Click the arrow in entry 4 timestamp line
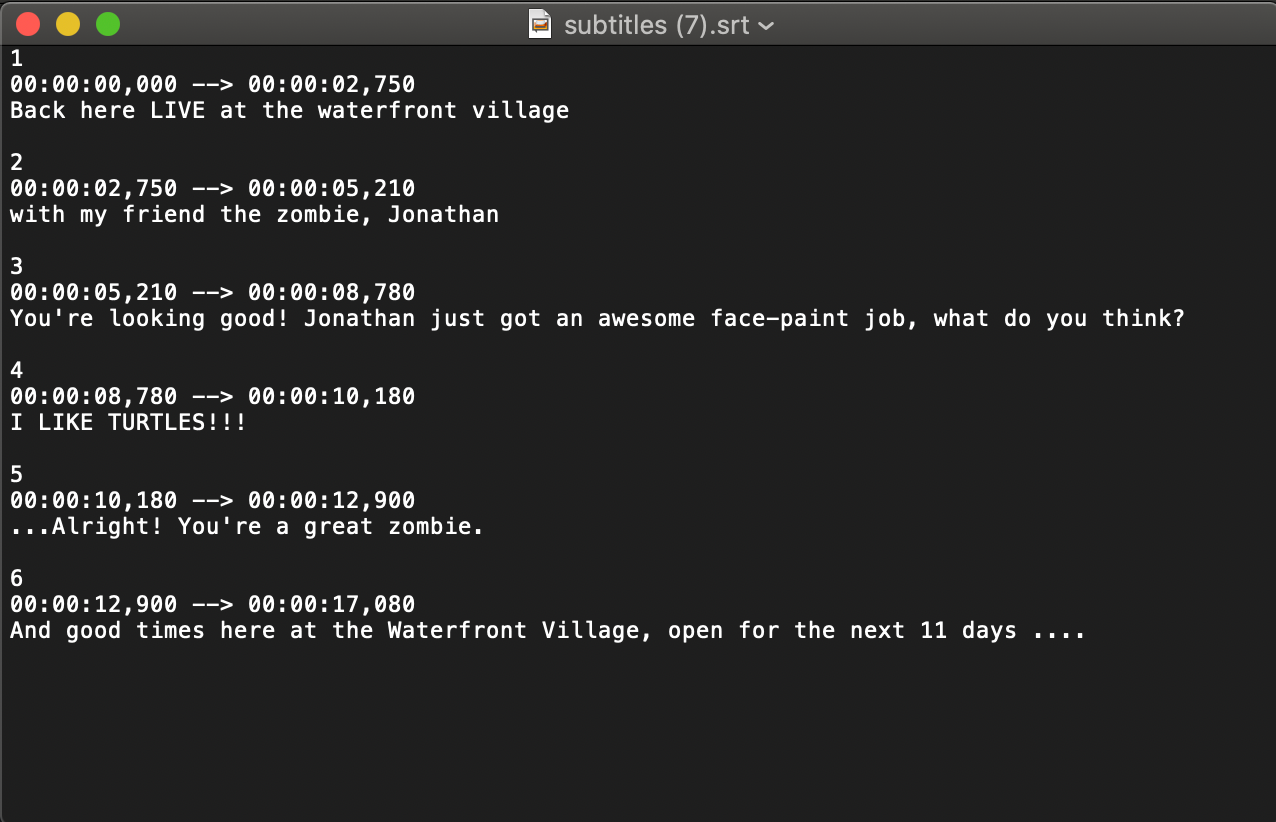The width and height of the screenshot is (1276, 822). pyautogui.click(x=212, y=397)
